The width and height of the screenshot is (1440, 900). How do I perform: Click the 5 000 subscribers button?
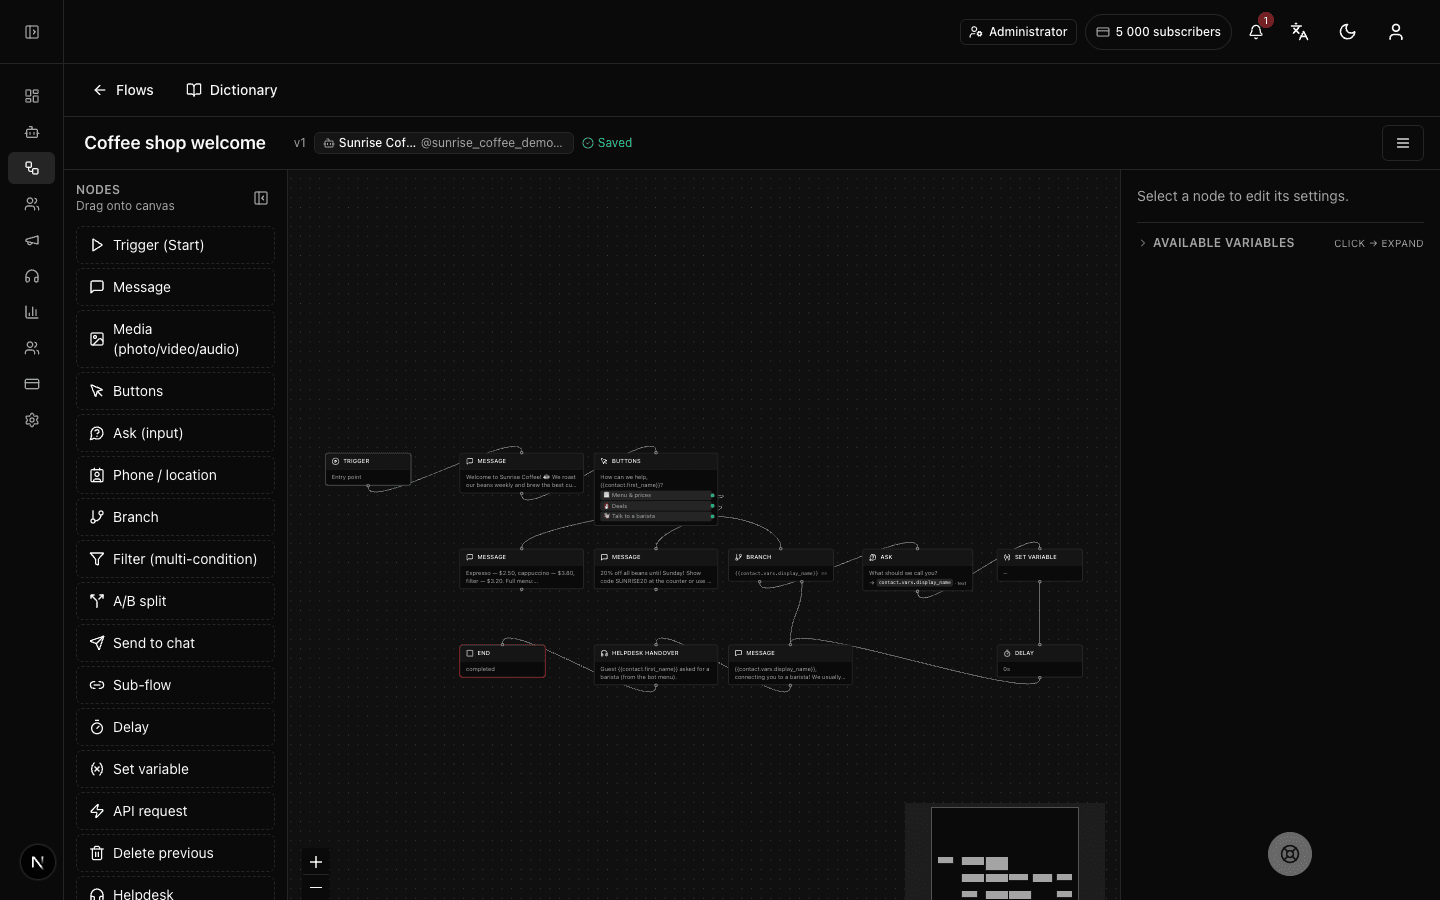pos(1158,32)
